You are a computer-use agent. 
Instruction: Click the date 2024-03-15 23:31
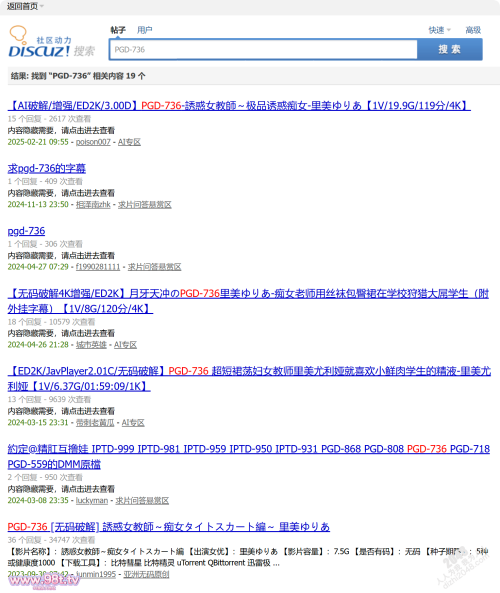[x=38, y=423]
